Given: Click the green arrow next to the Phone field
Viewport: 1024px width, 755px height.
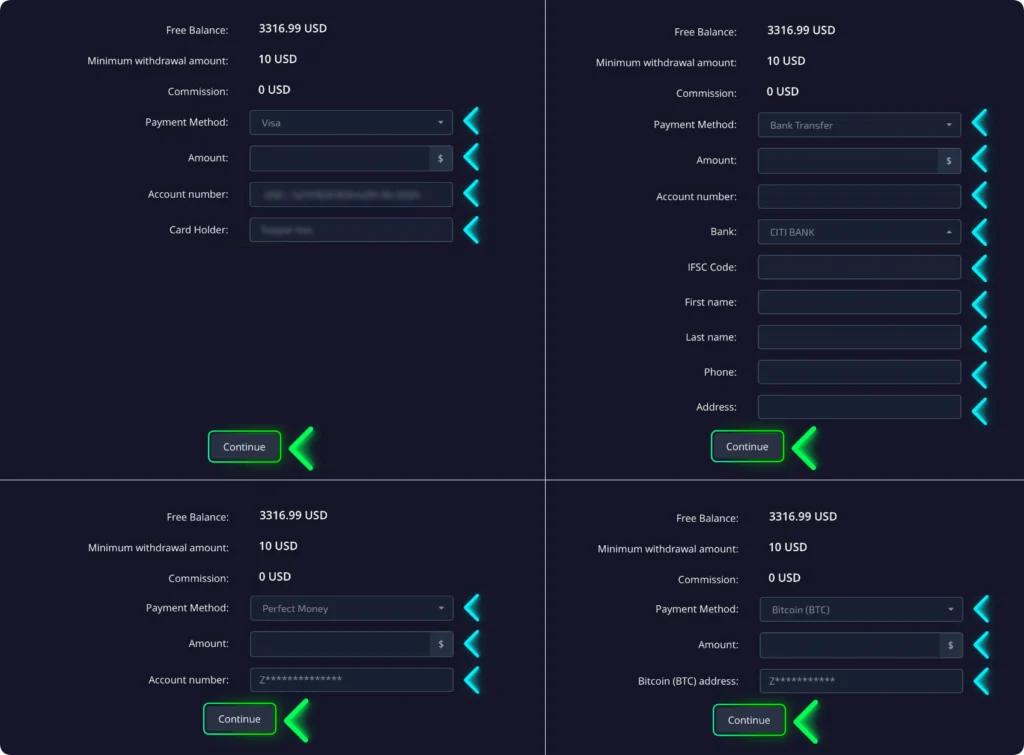Looking at the screenshot, I should [x=980, y=371].
